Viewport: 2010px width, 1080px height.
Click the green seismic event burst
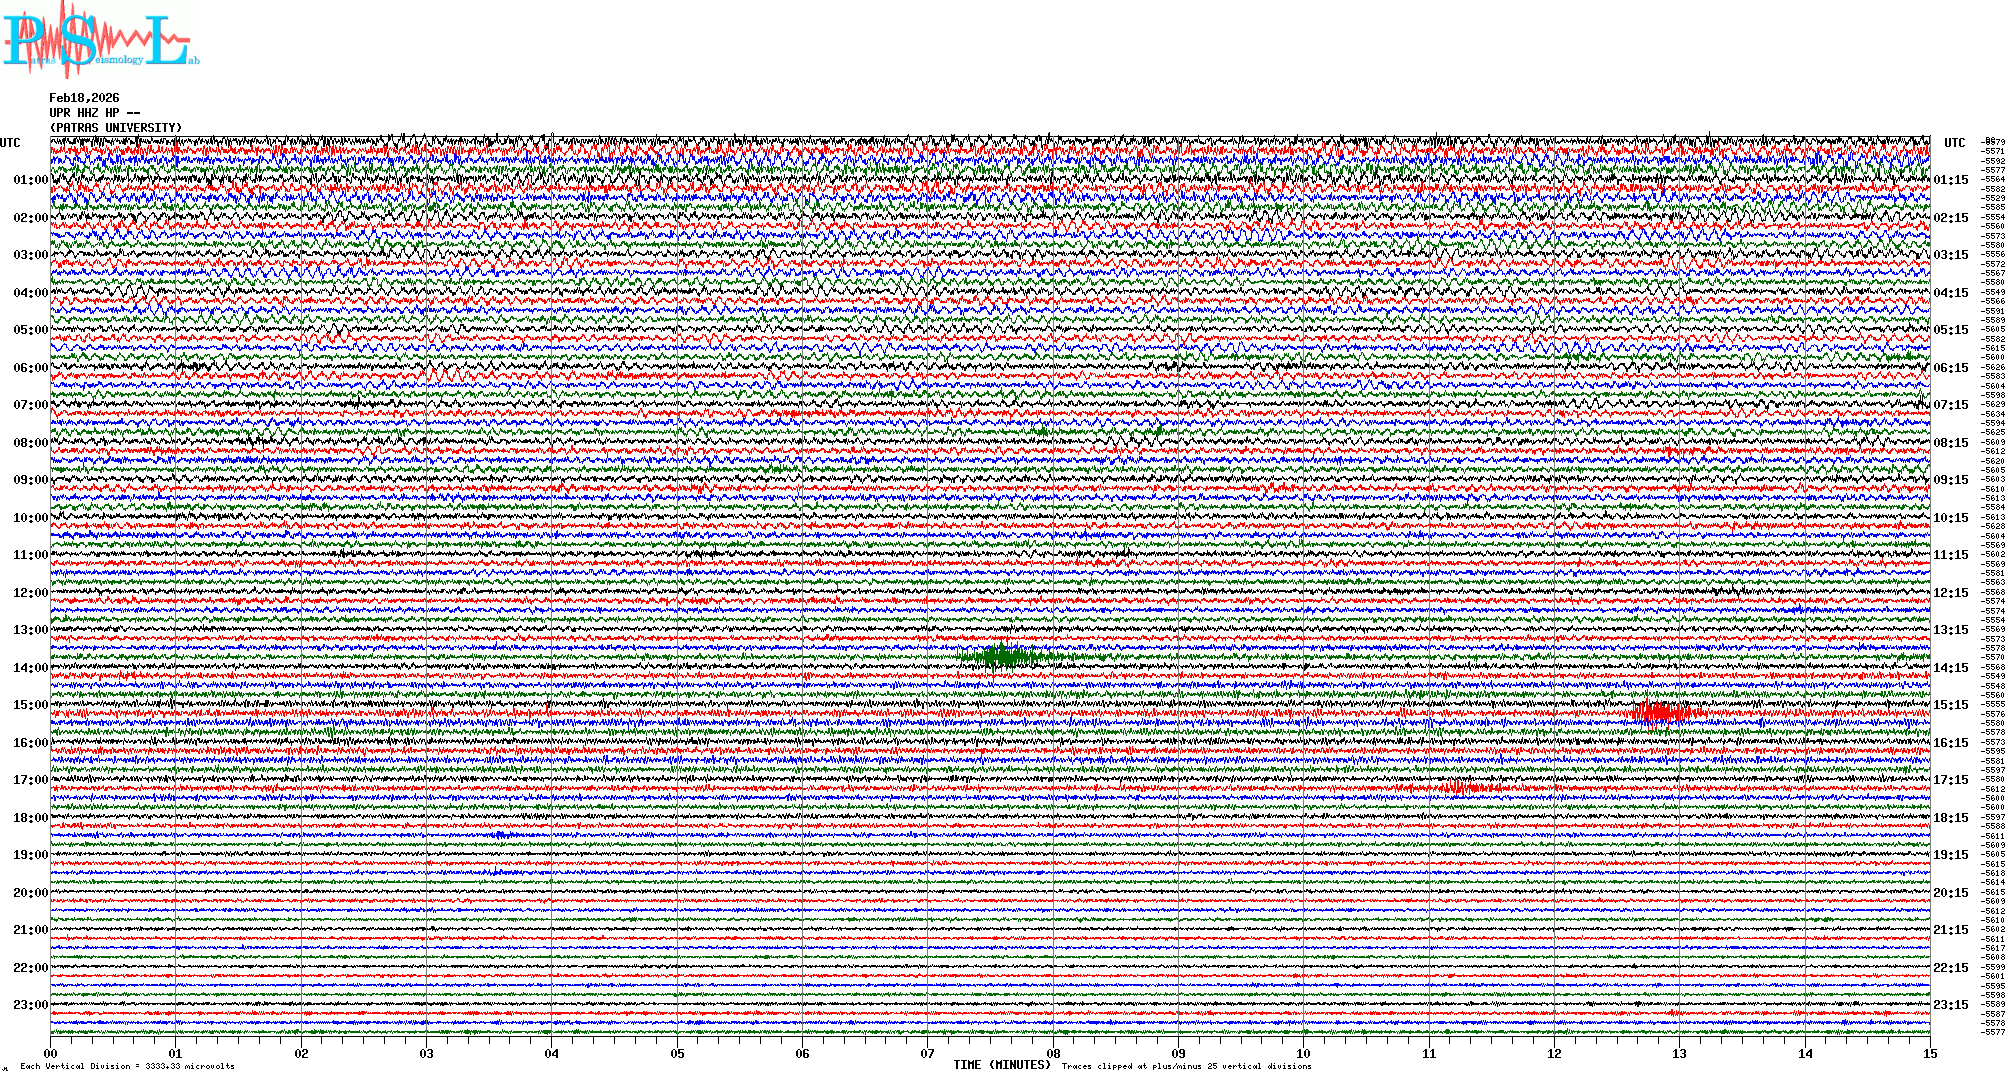1005,657
